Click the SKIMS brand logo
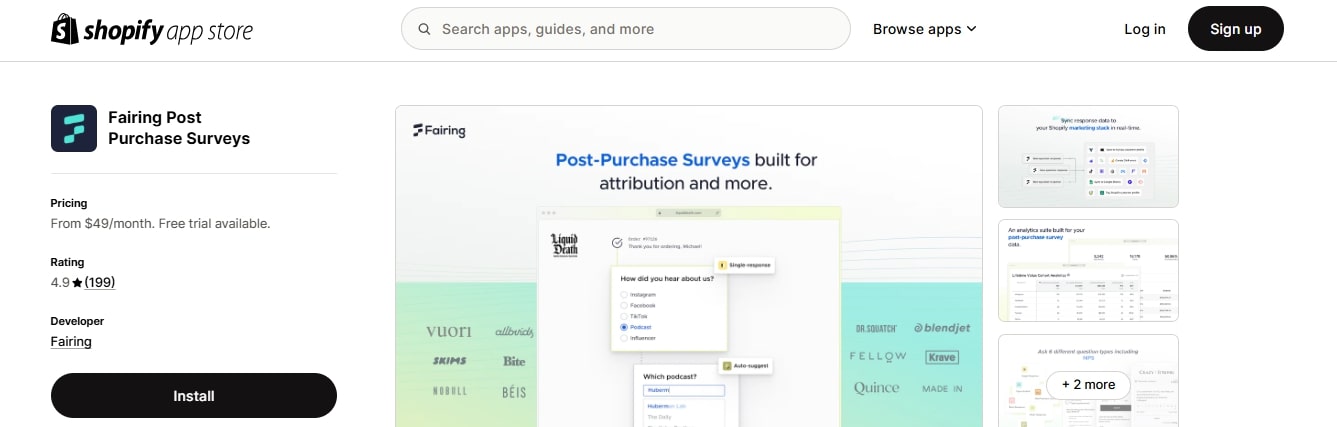 tap(449, 360)
